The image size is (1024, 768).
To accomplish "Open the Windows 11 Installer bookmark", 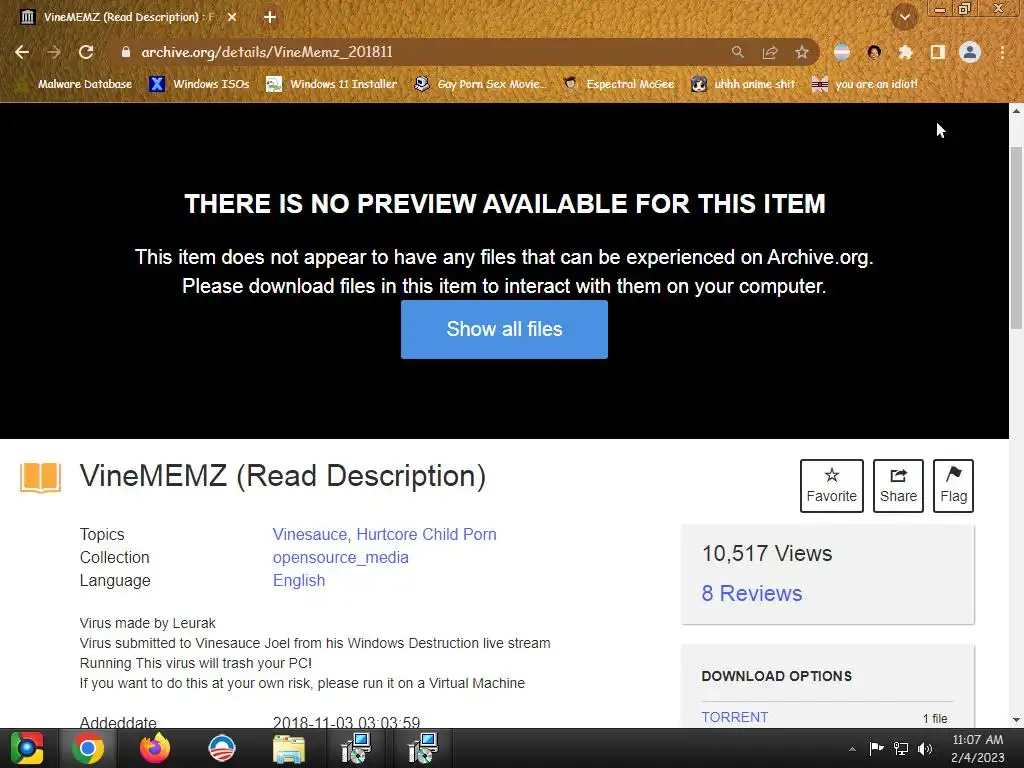I will click(x=332, y=84).
